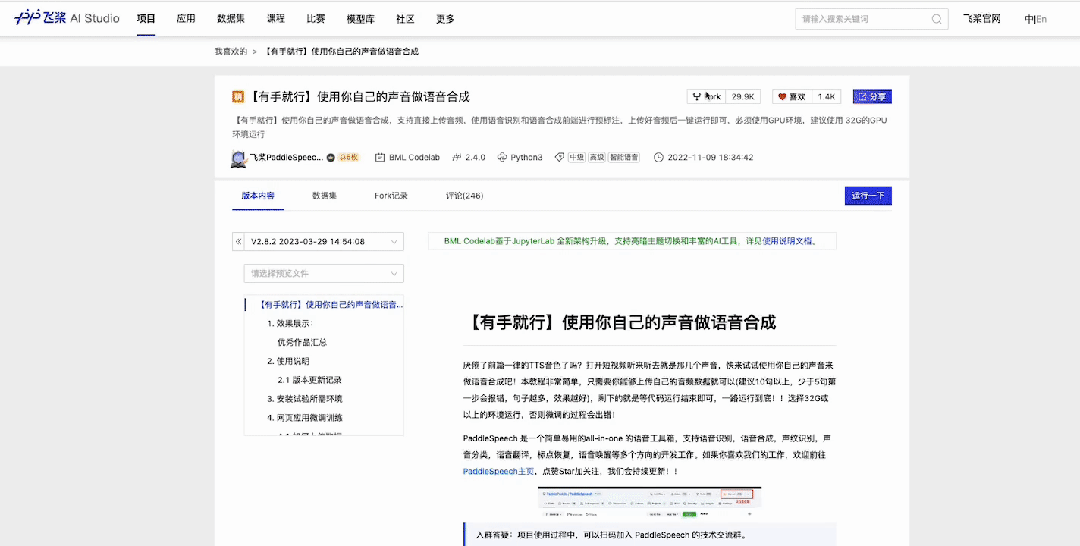Image resolution: width=1080 pixels, height=546 pixels.
Task: Click the 高级 difficulty tag
Action: 596,158
